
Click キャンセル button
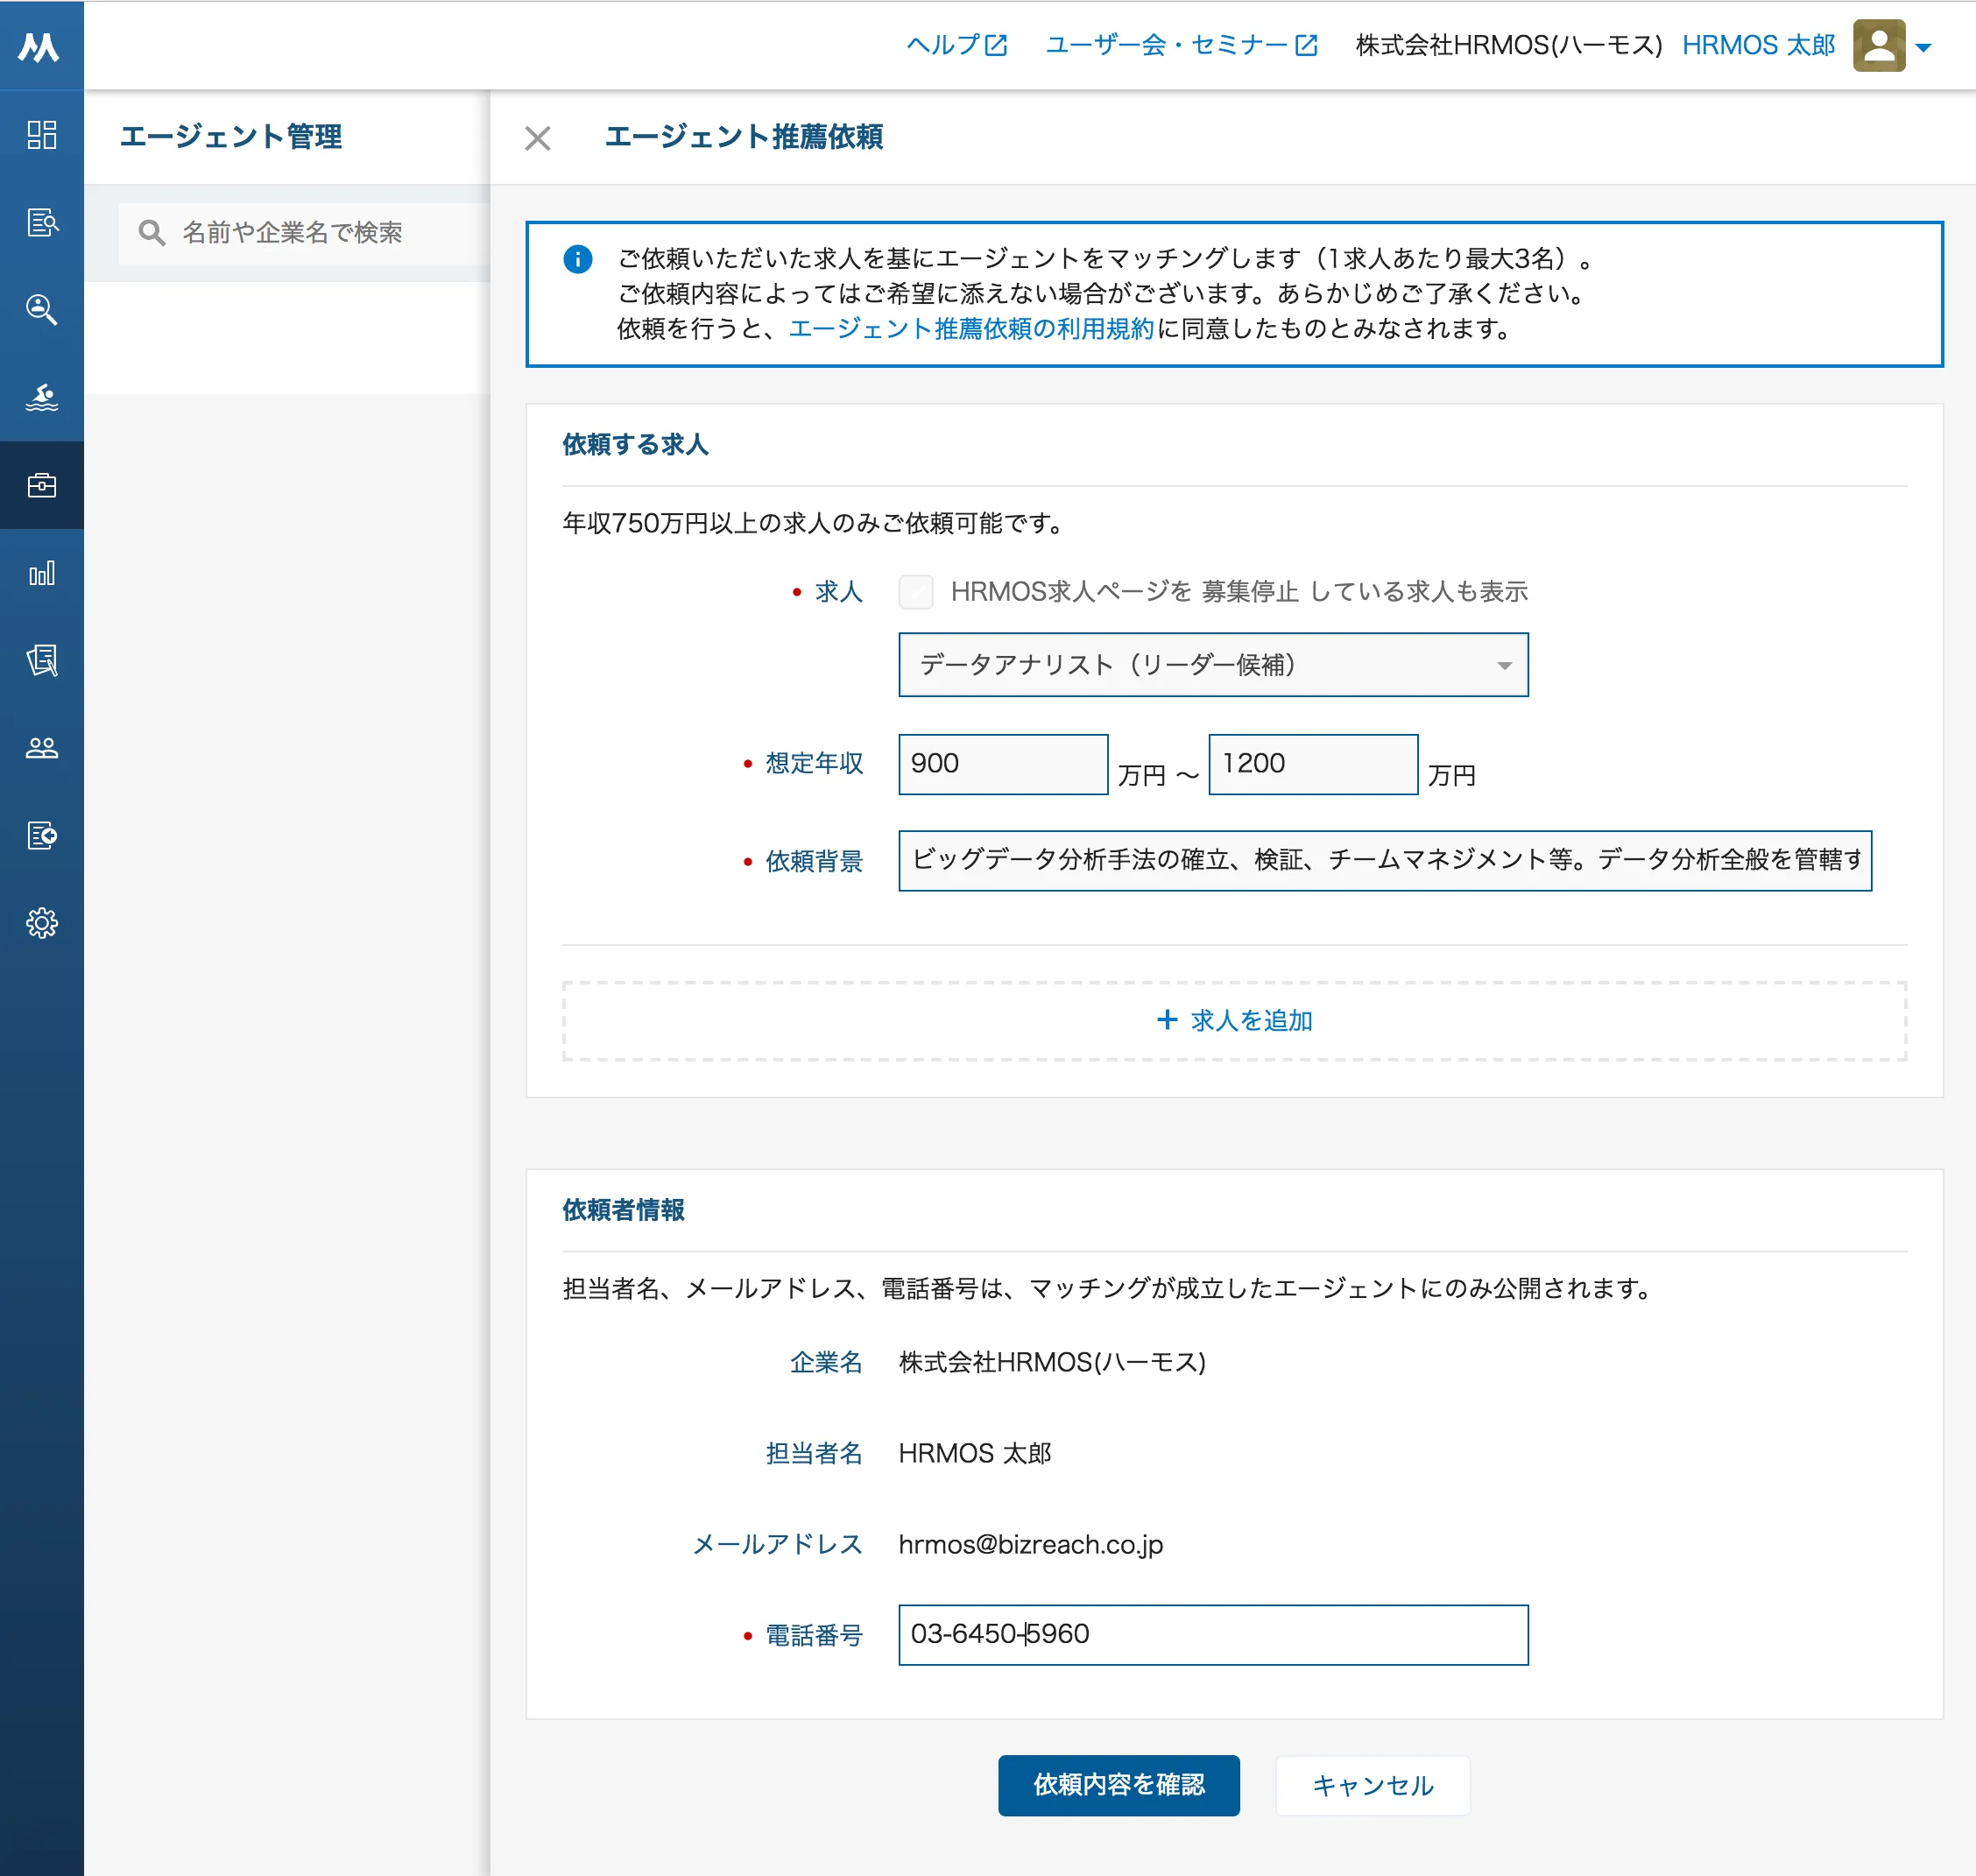pyautogui.click(x=1372, y=1785)
